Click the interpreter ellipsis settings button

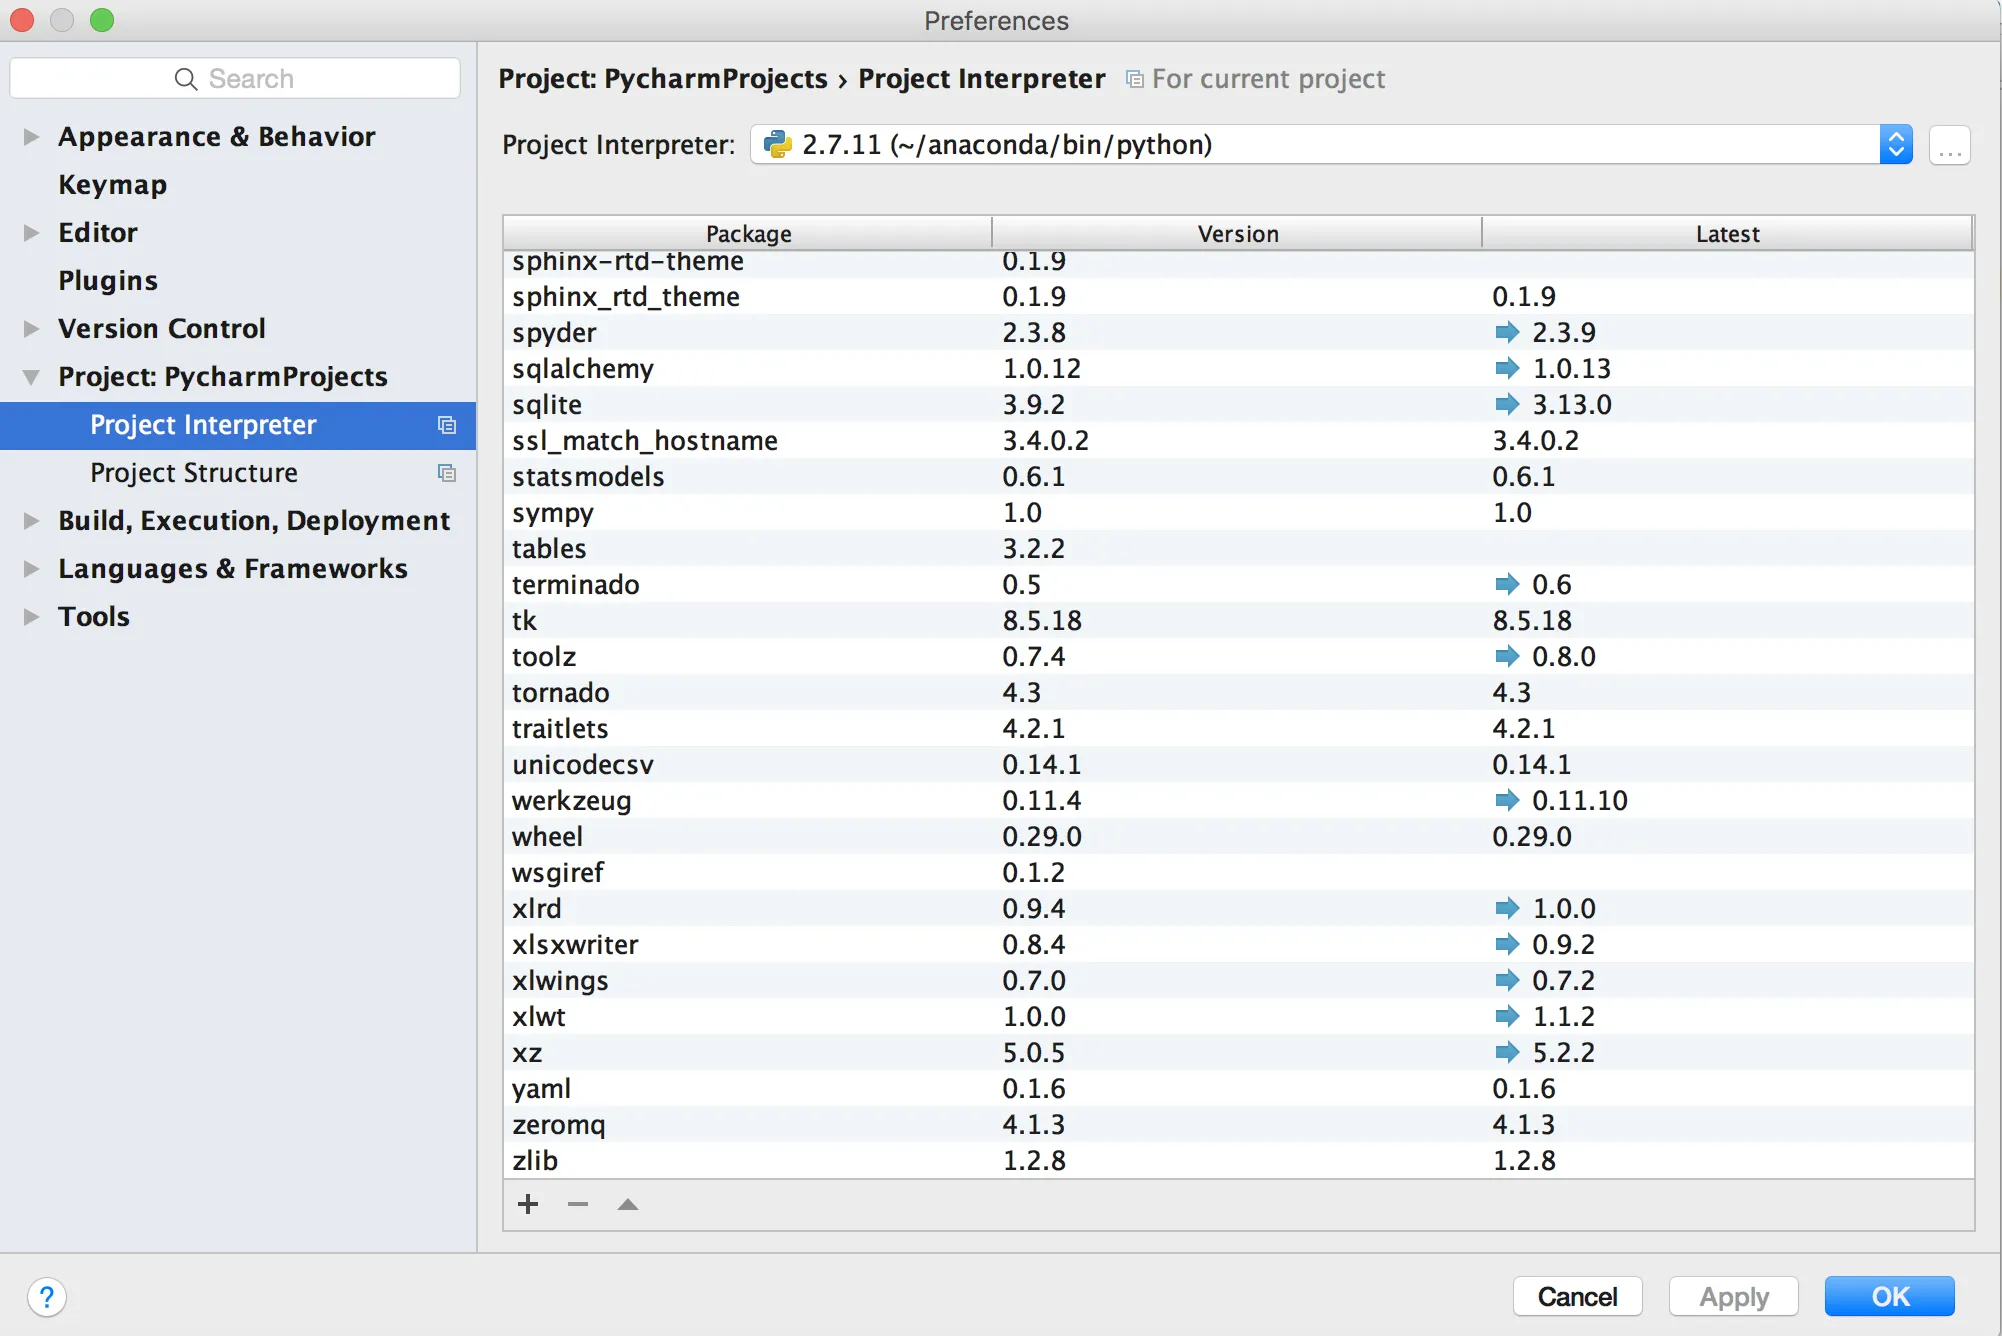point(1949,146)
